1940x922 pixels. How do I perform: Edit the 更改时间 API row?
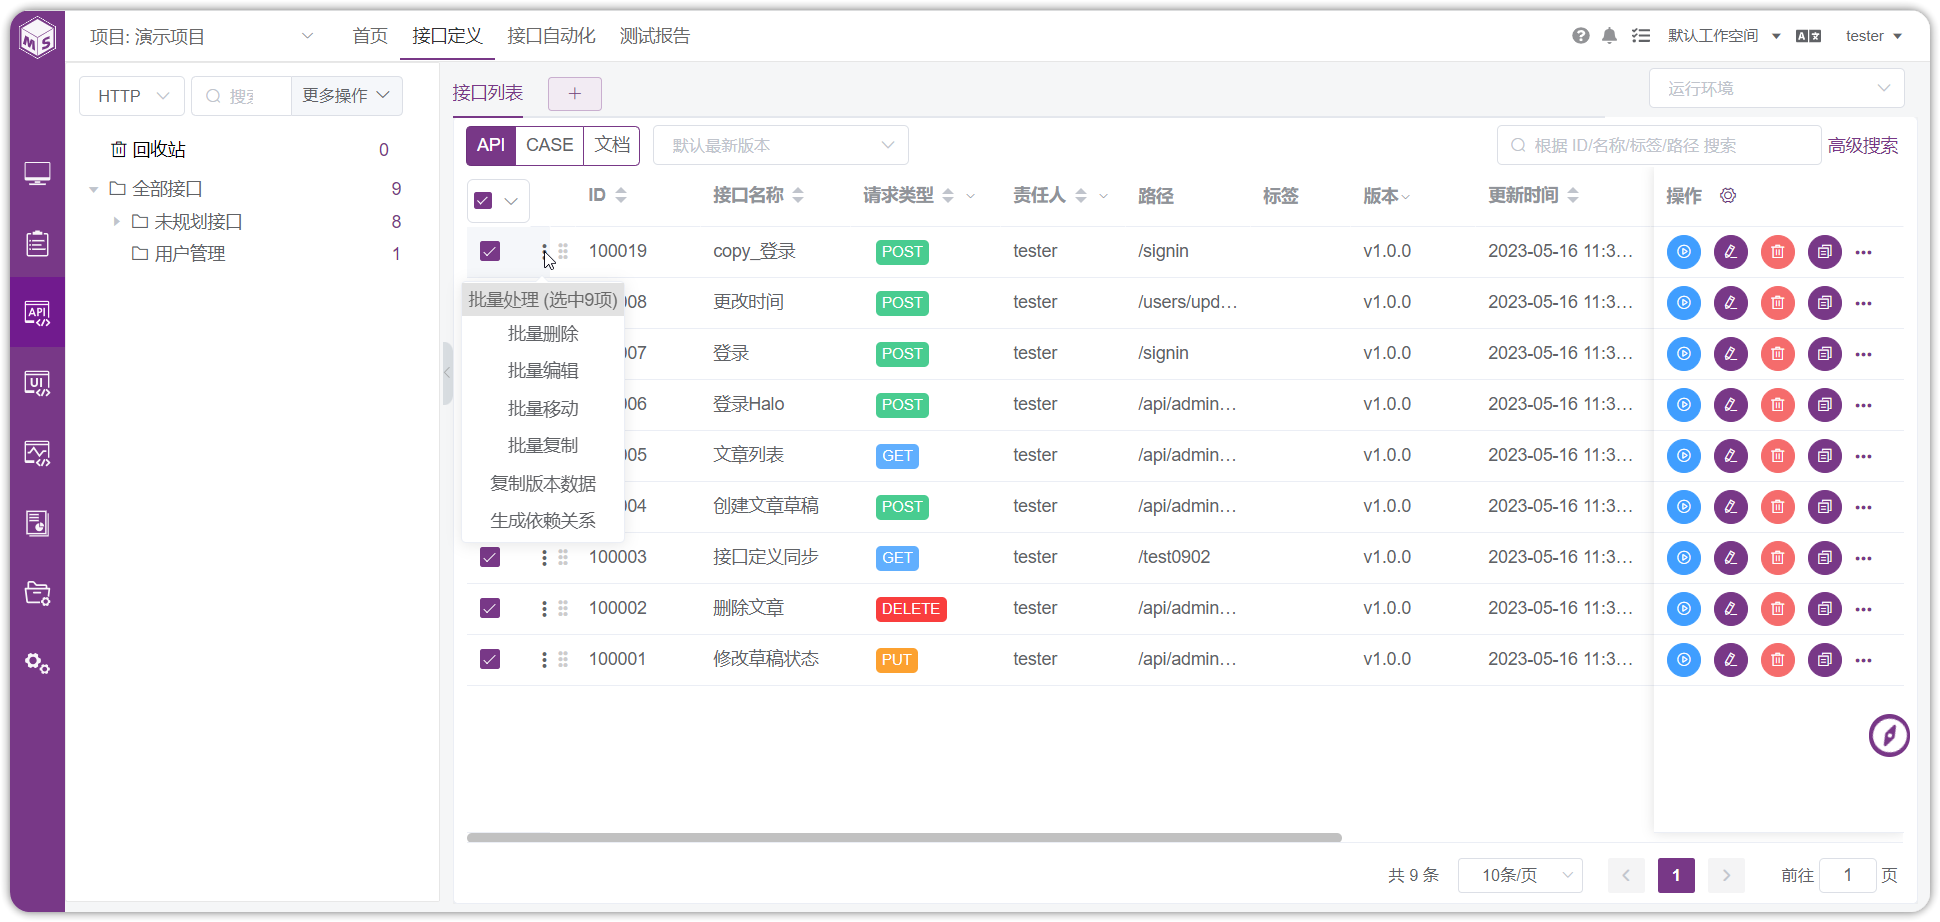pos(1731,303)
